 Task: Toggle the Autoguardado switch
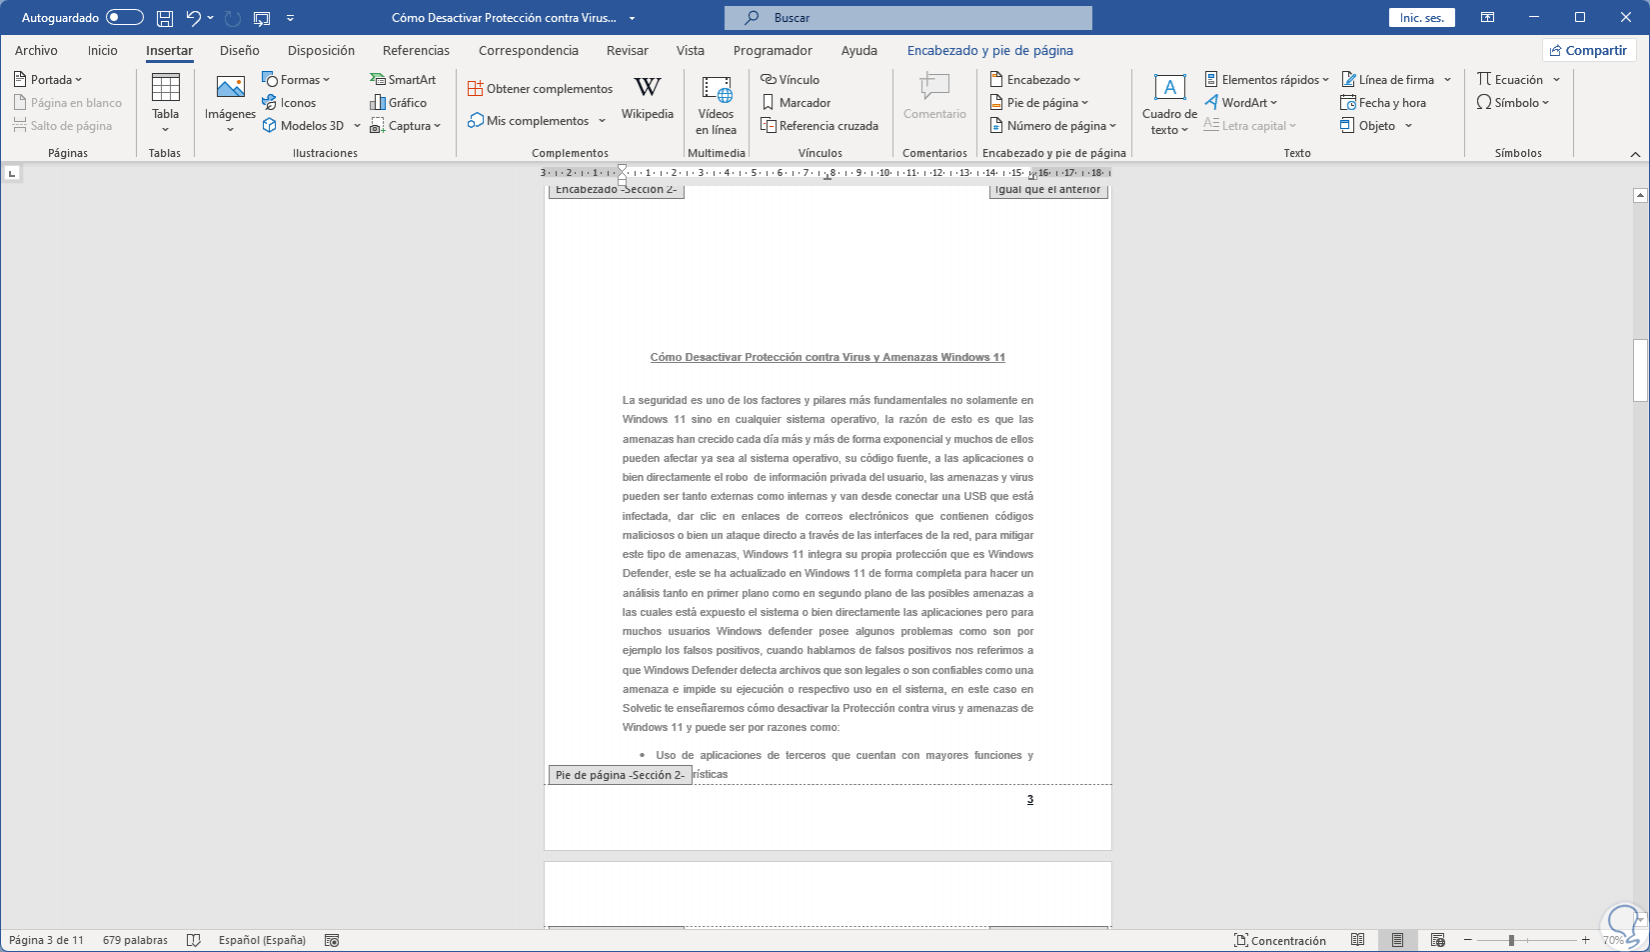[125, 18]
